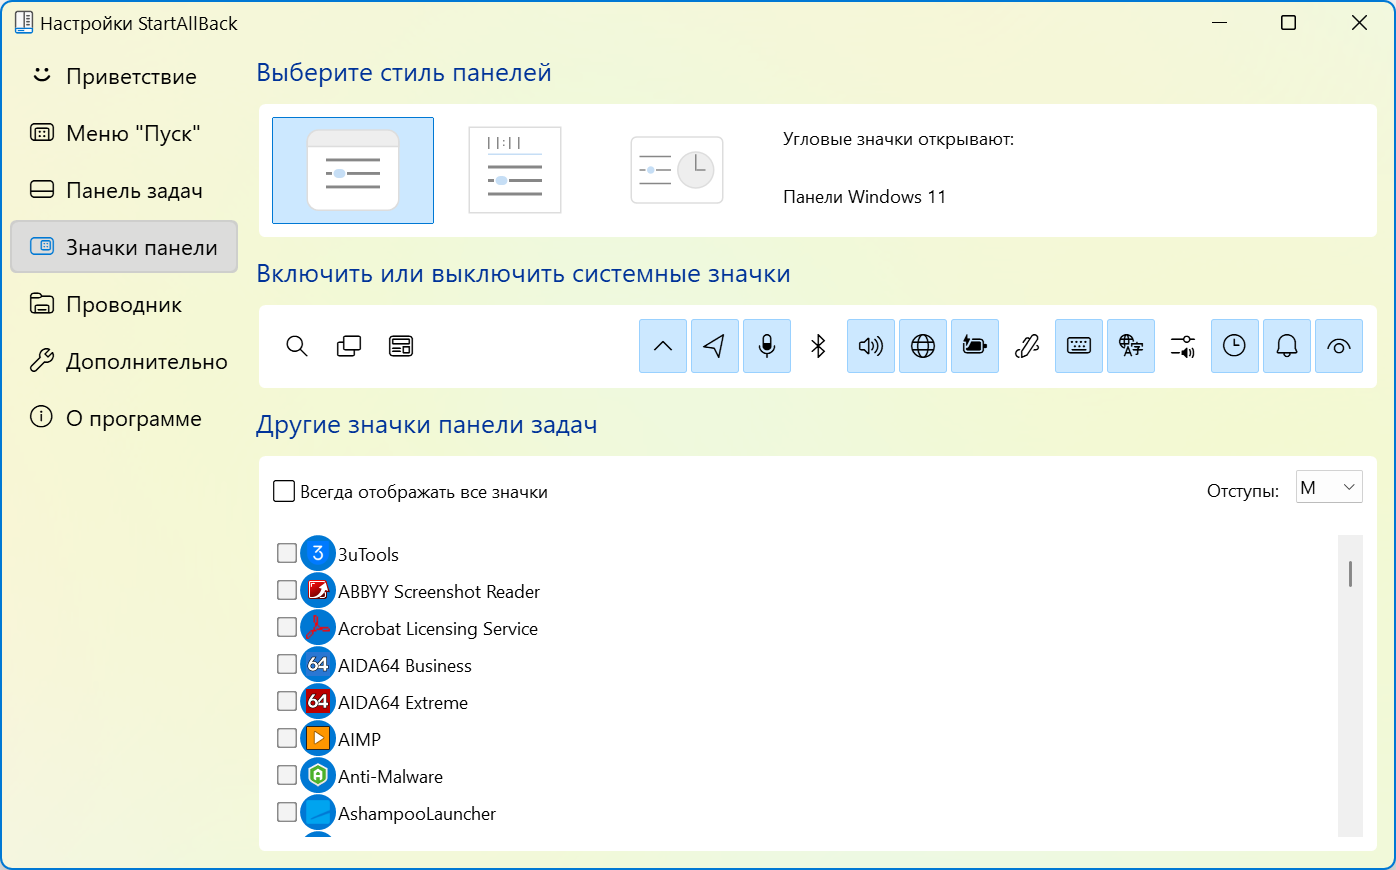Toggle the notifications bell system icon

point(1287,346)
